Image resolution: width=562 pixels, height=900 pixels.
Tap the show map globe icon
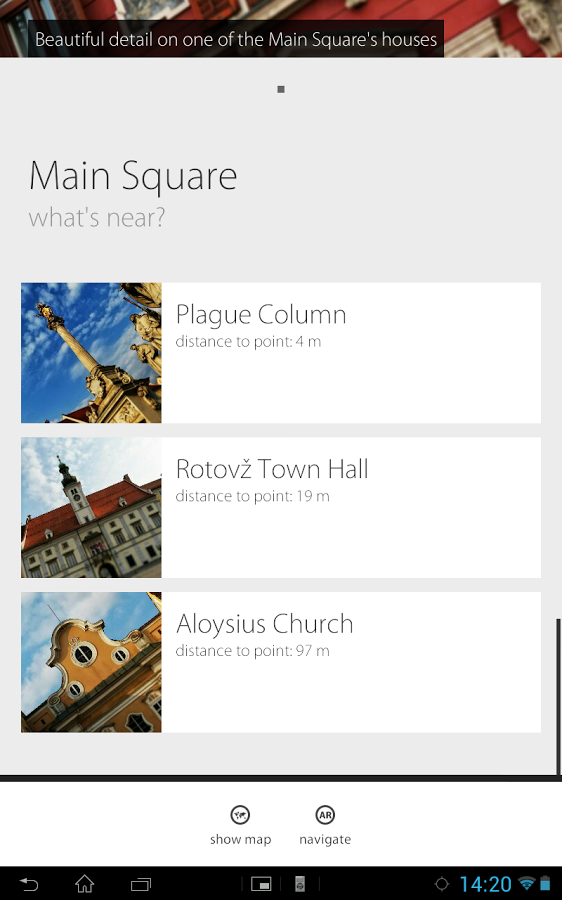[240, 814]
